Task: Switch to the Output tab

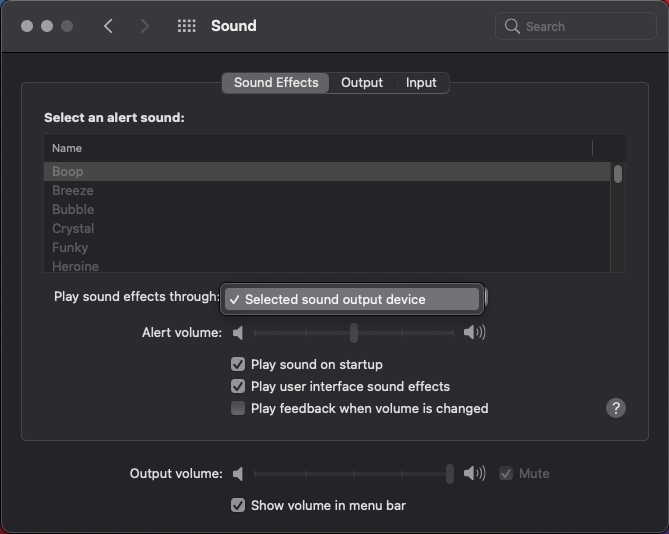Action: [362, 83]
